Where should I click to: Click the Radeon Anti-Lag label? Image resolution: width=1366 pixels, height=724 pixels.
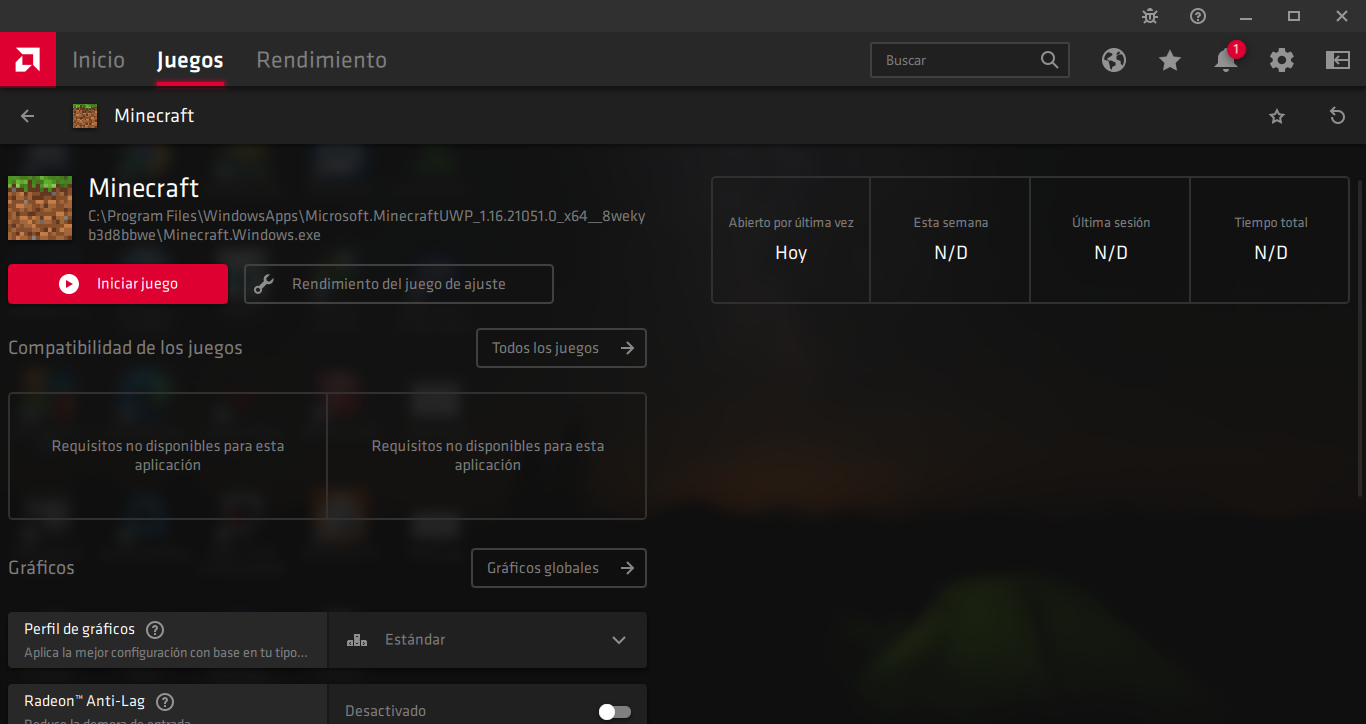tap(86, 701)
